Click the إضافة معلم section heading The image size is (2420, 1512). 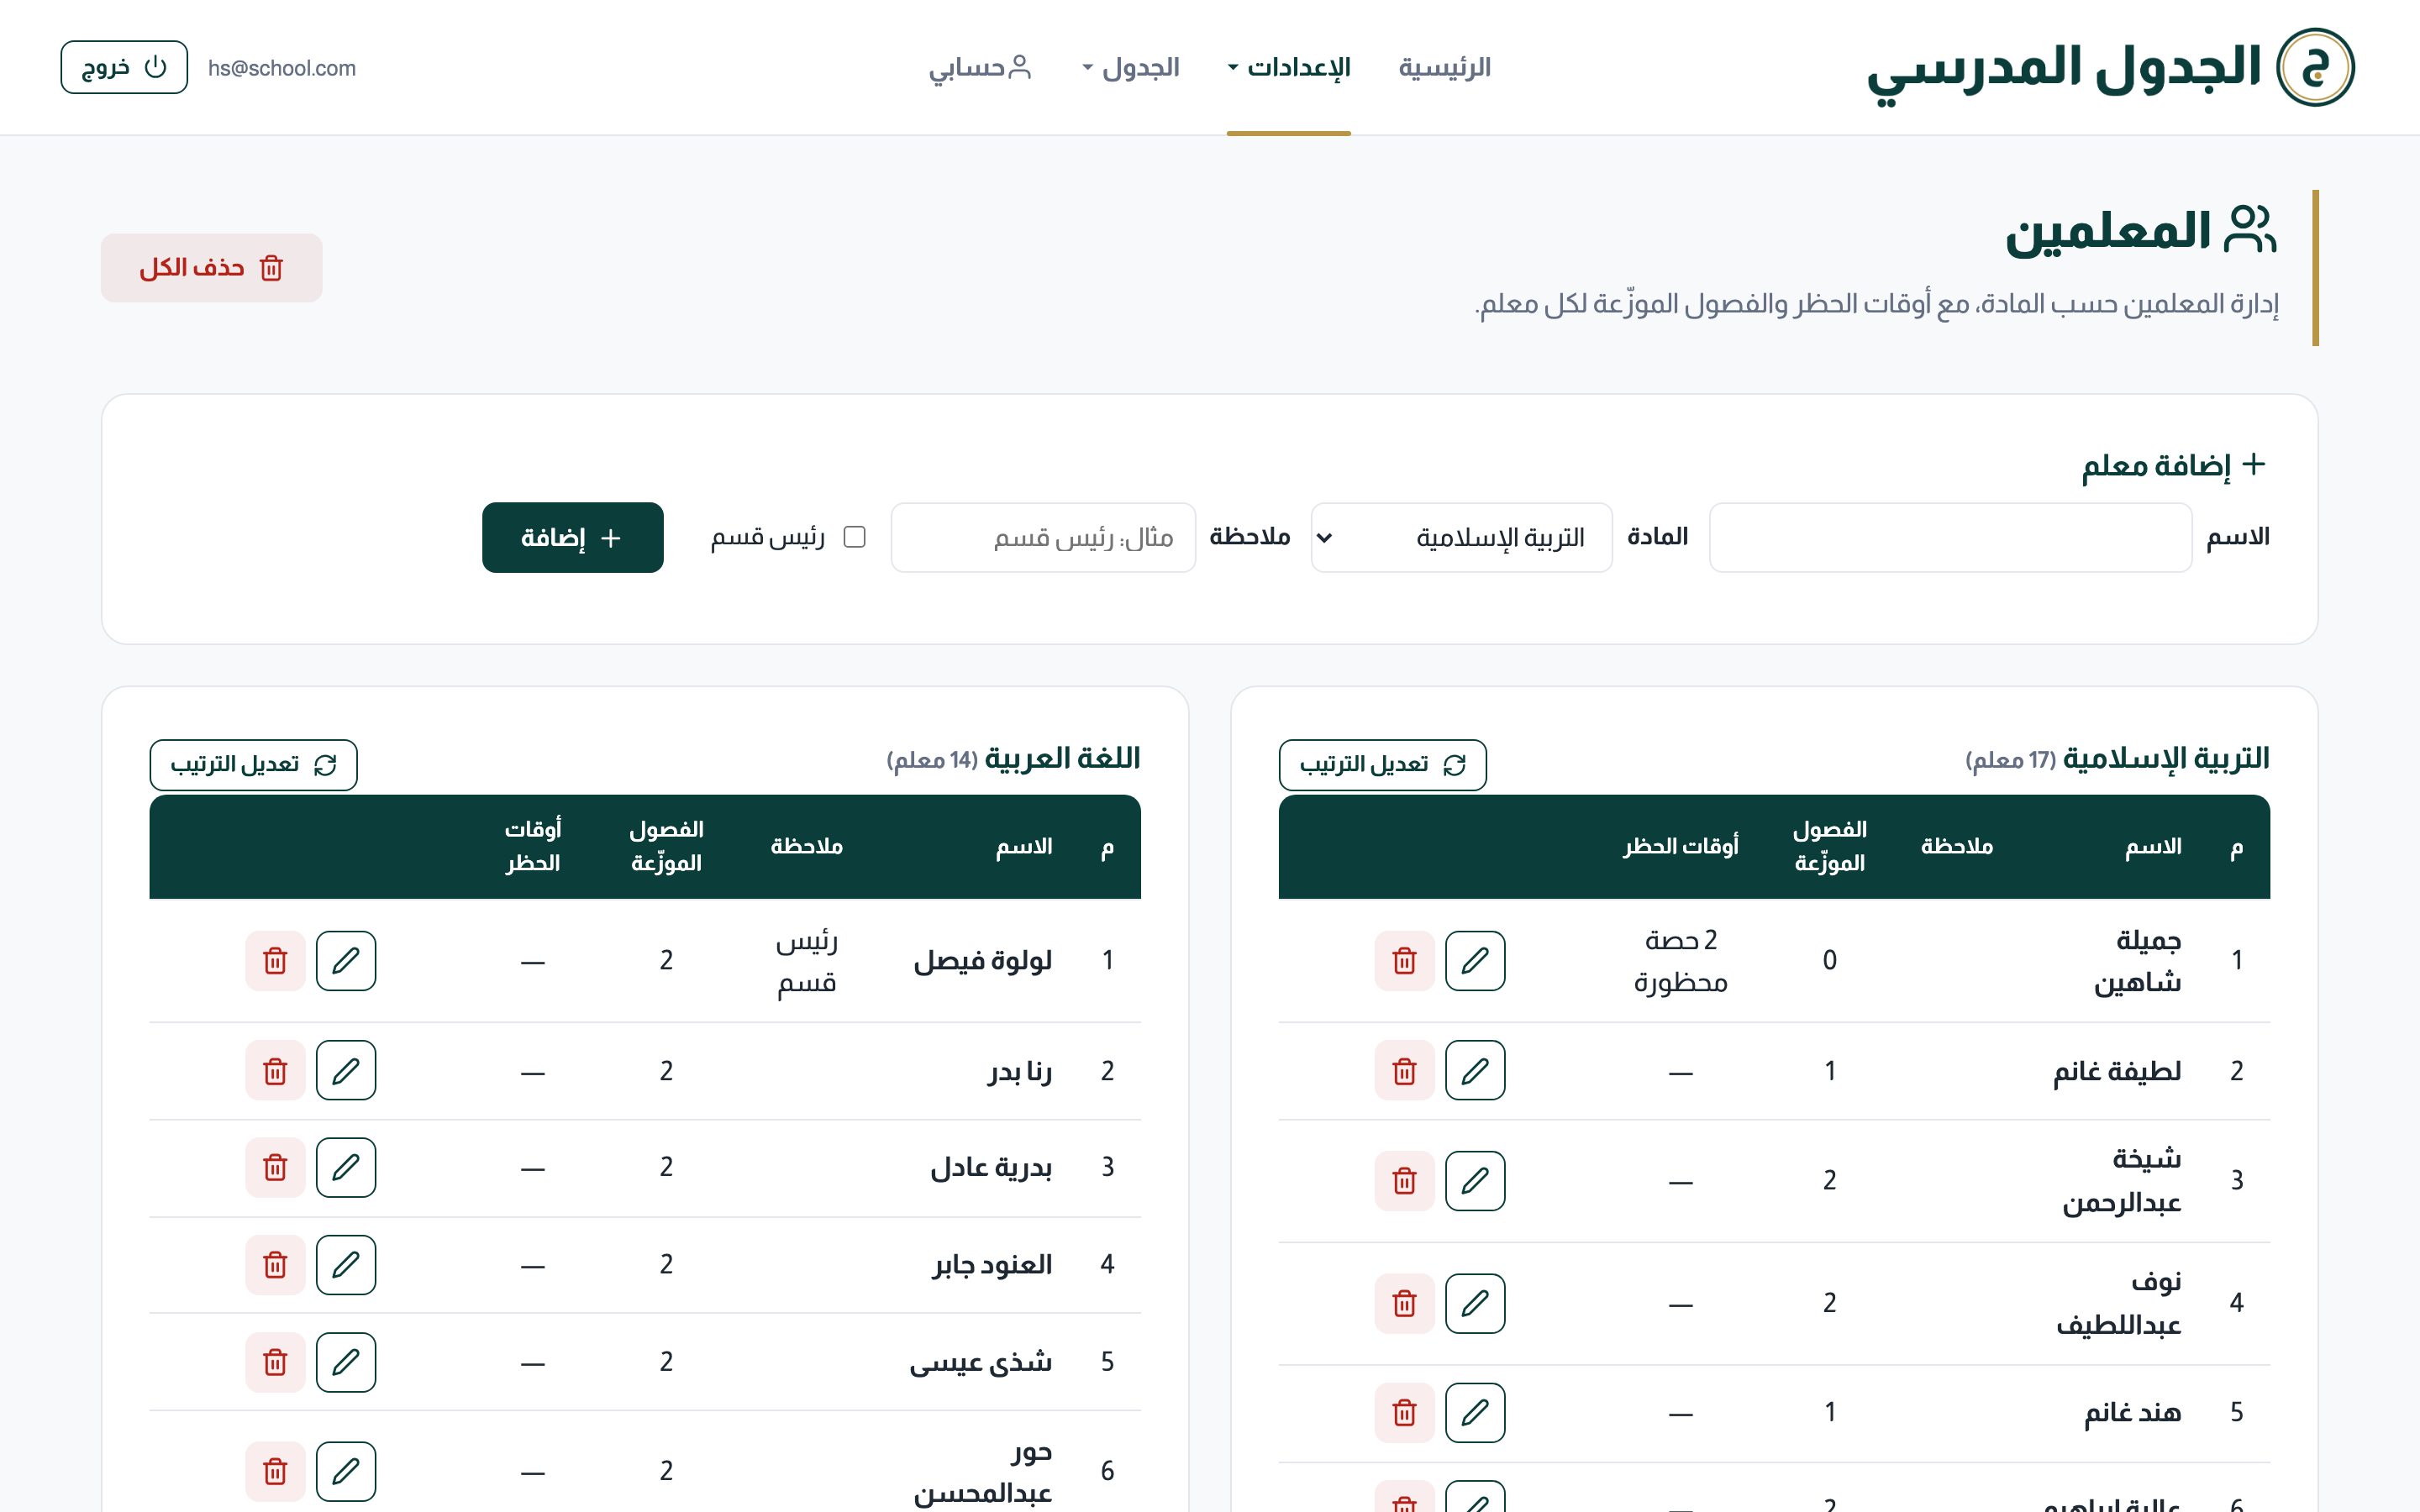pyautogui.click(x=2173, y=465)
